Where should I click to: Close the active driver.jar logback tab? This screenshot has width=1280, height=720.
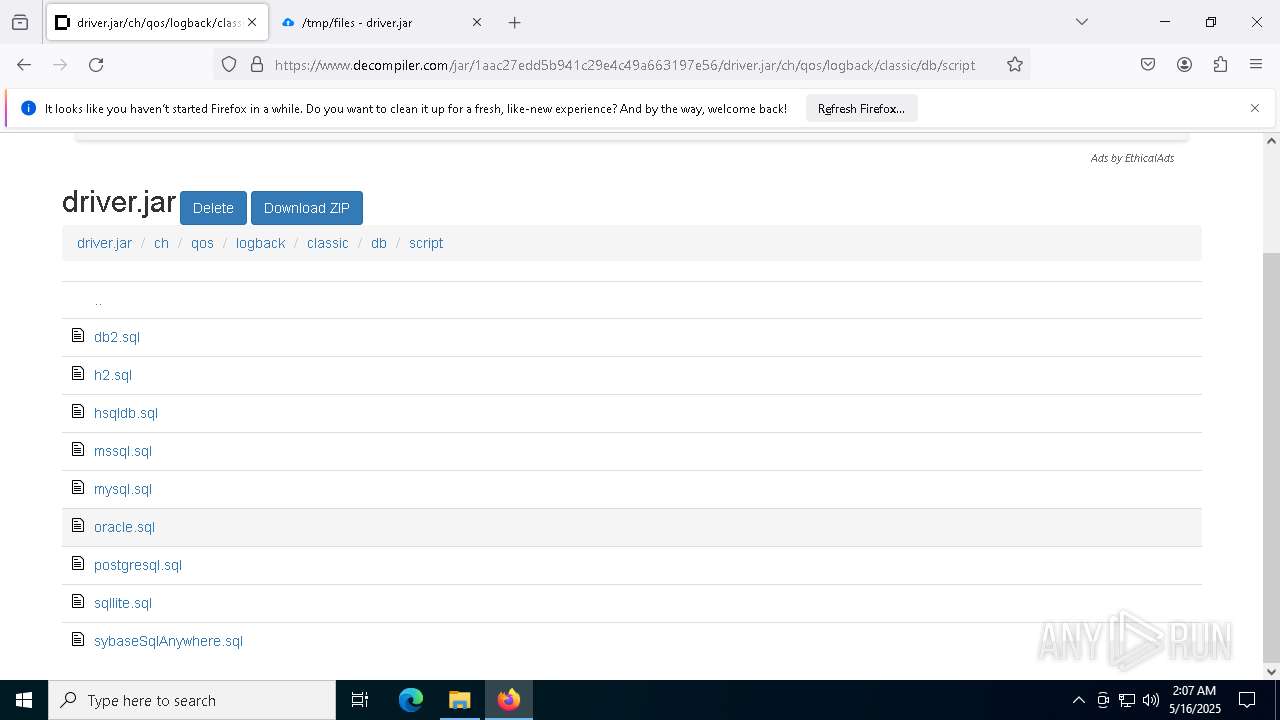pyautogui.click(x=253, y=22)
